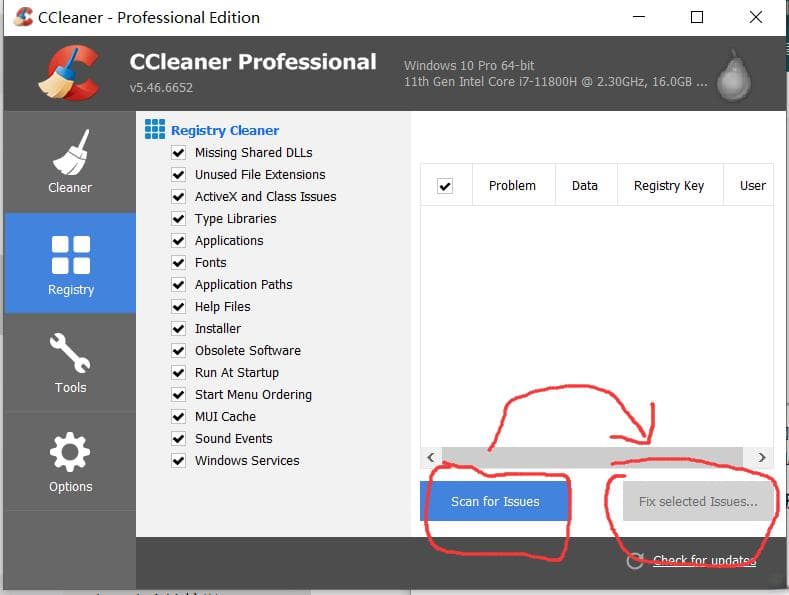The height and width of the screenshot is (595, 789).
Task: Click the CCleaner Professional title in header
Action: [253, 62]
